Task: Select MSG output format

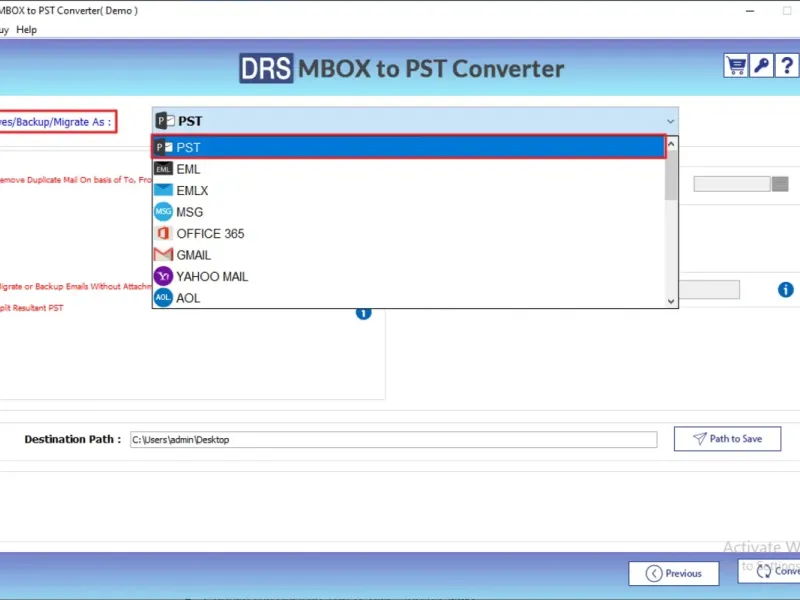Action: [409, 212]
